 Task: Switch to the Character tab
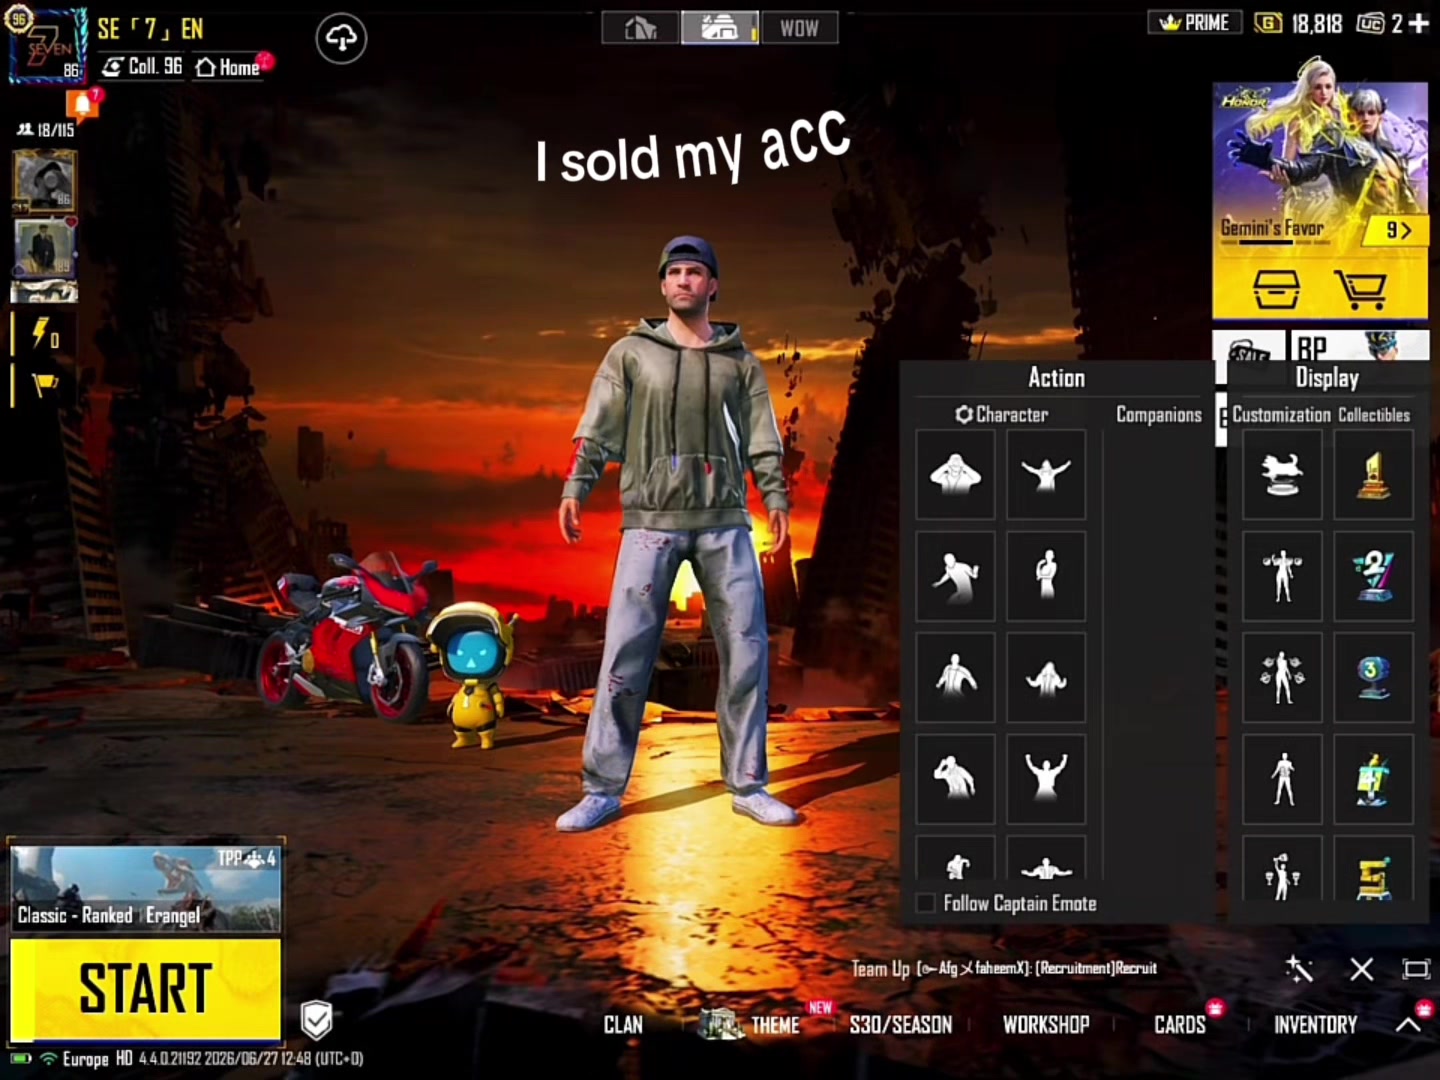[1001, 414]
